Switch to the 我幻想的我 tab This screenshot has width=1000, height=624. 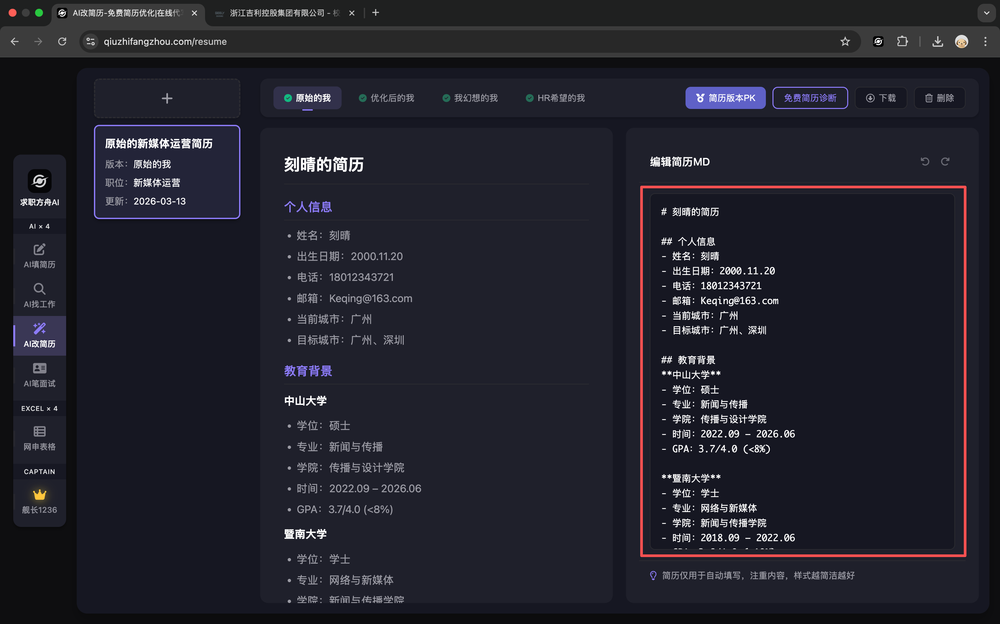469,98
